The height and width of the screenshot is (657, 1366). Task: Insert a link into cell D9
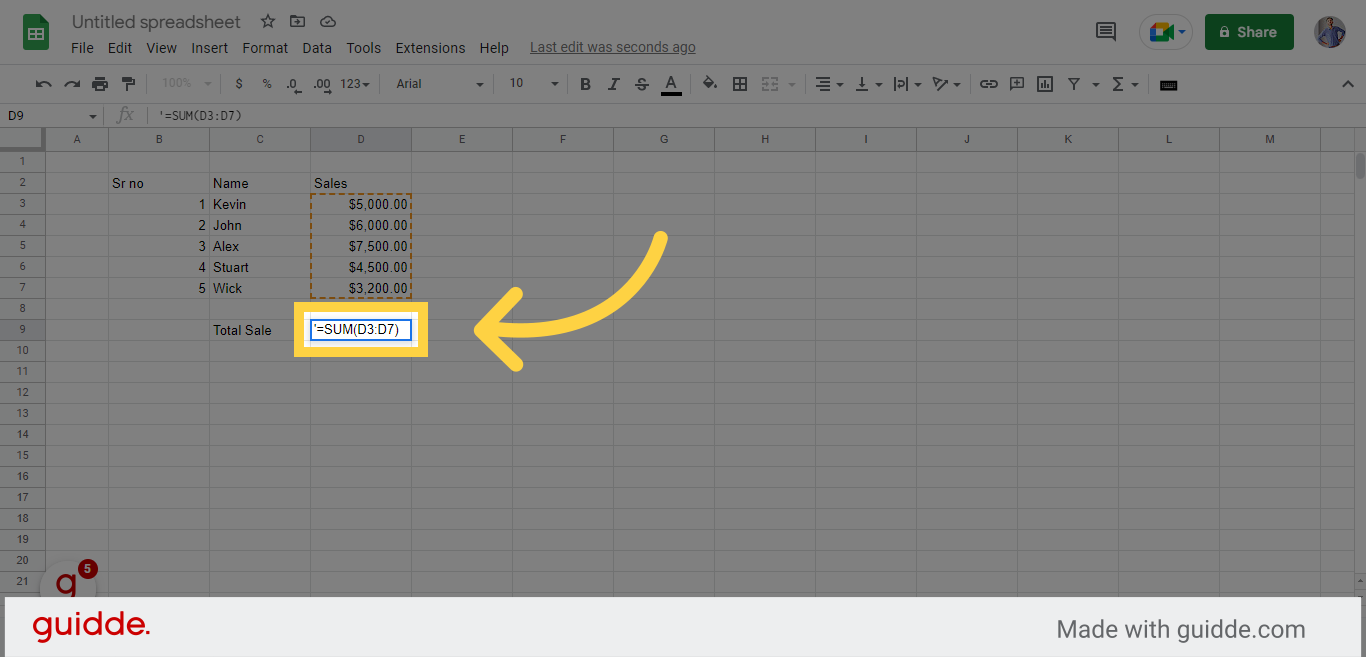(988, 84)
